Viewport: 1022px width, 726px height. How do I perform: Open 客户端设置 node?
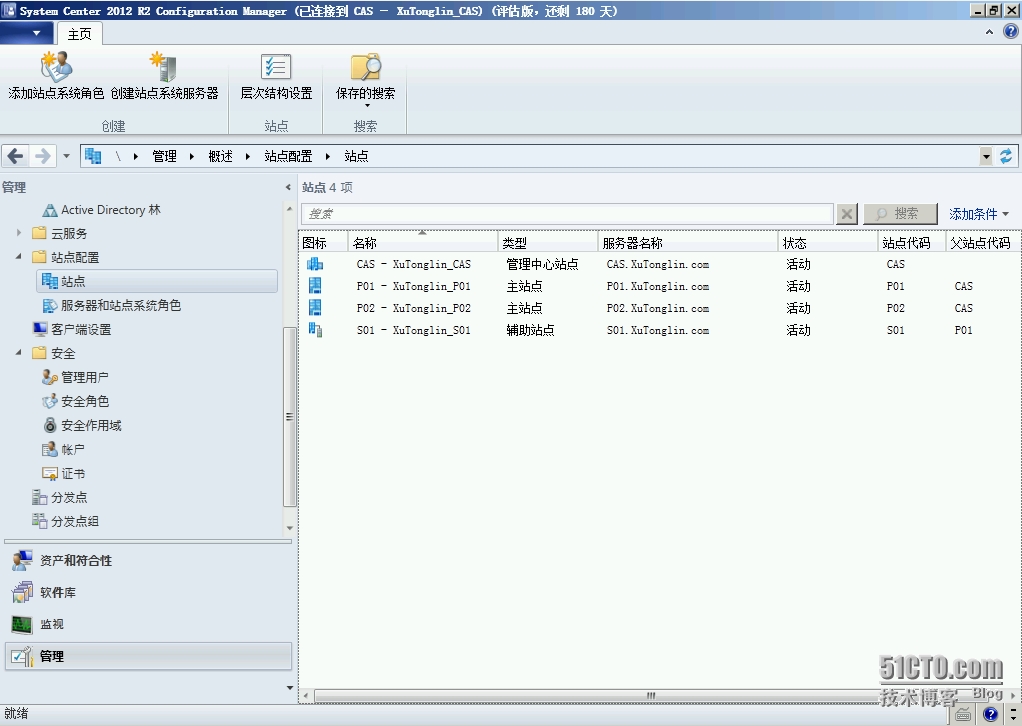point(72,329)
